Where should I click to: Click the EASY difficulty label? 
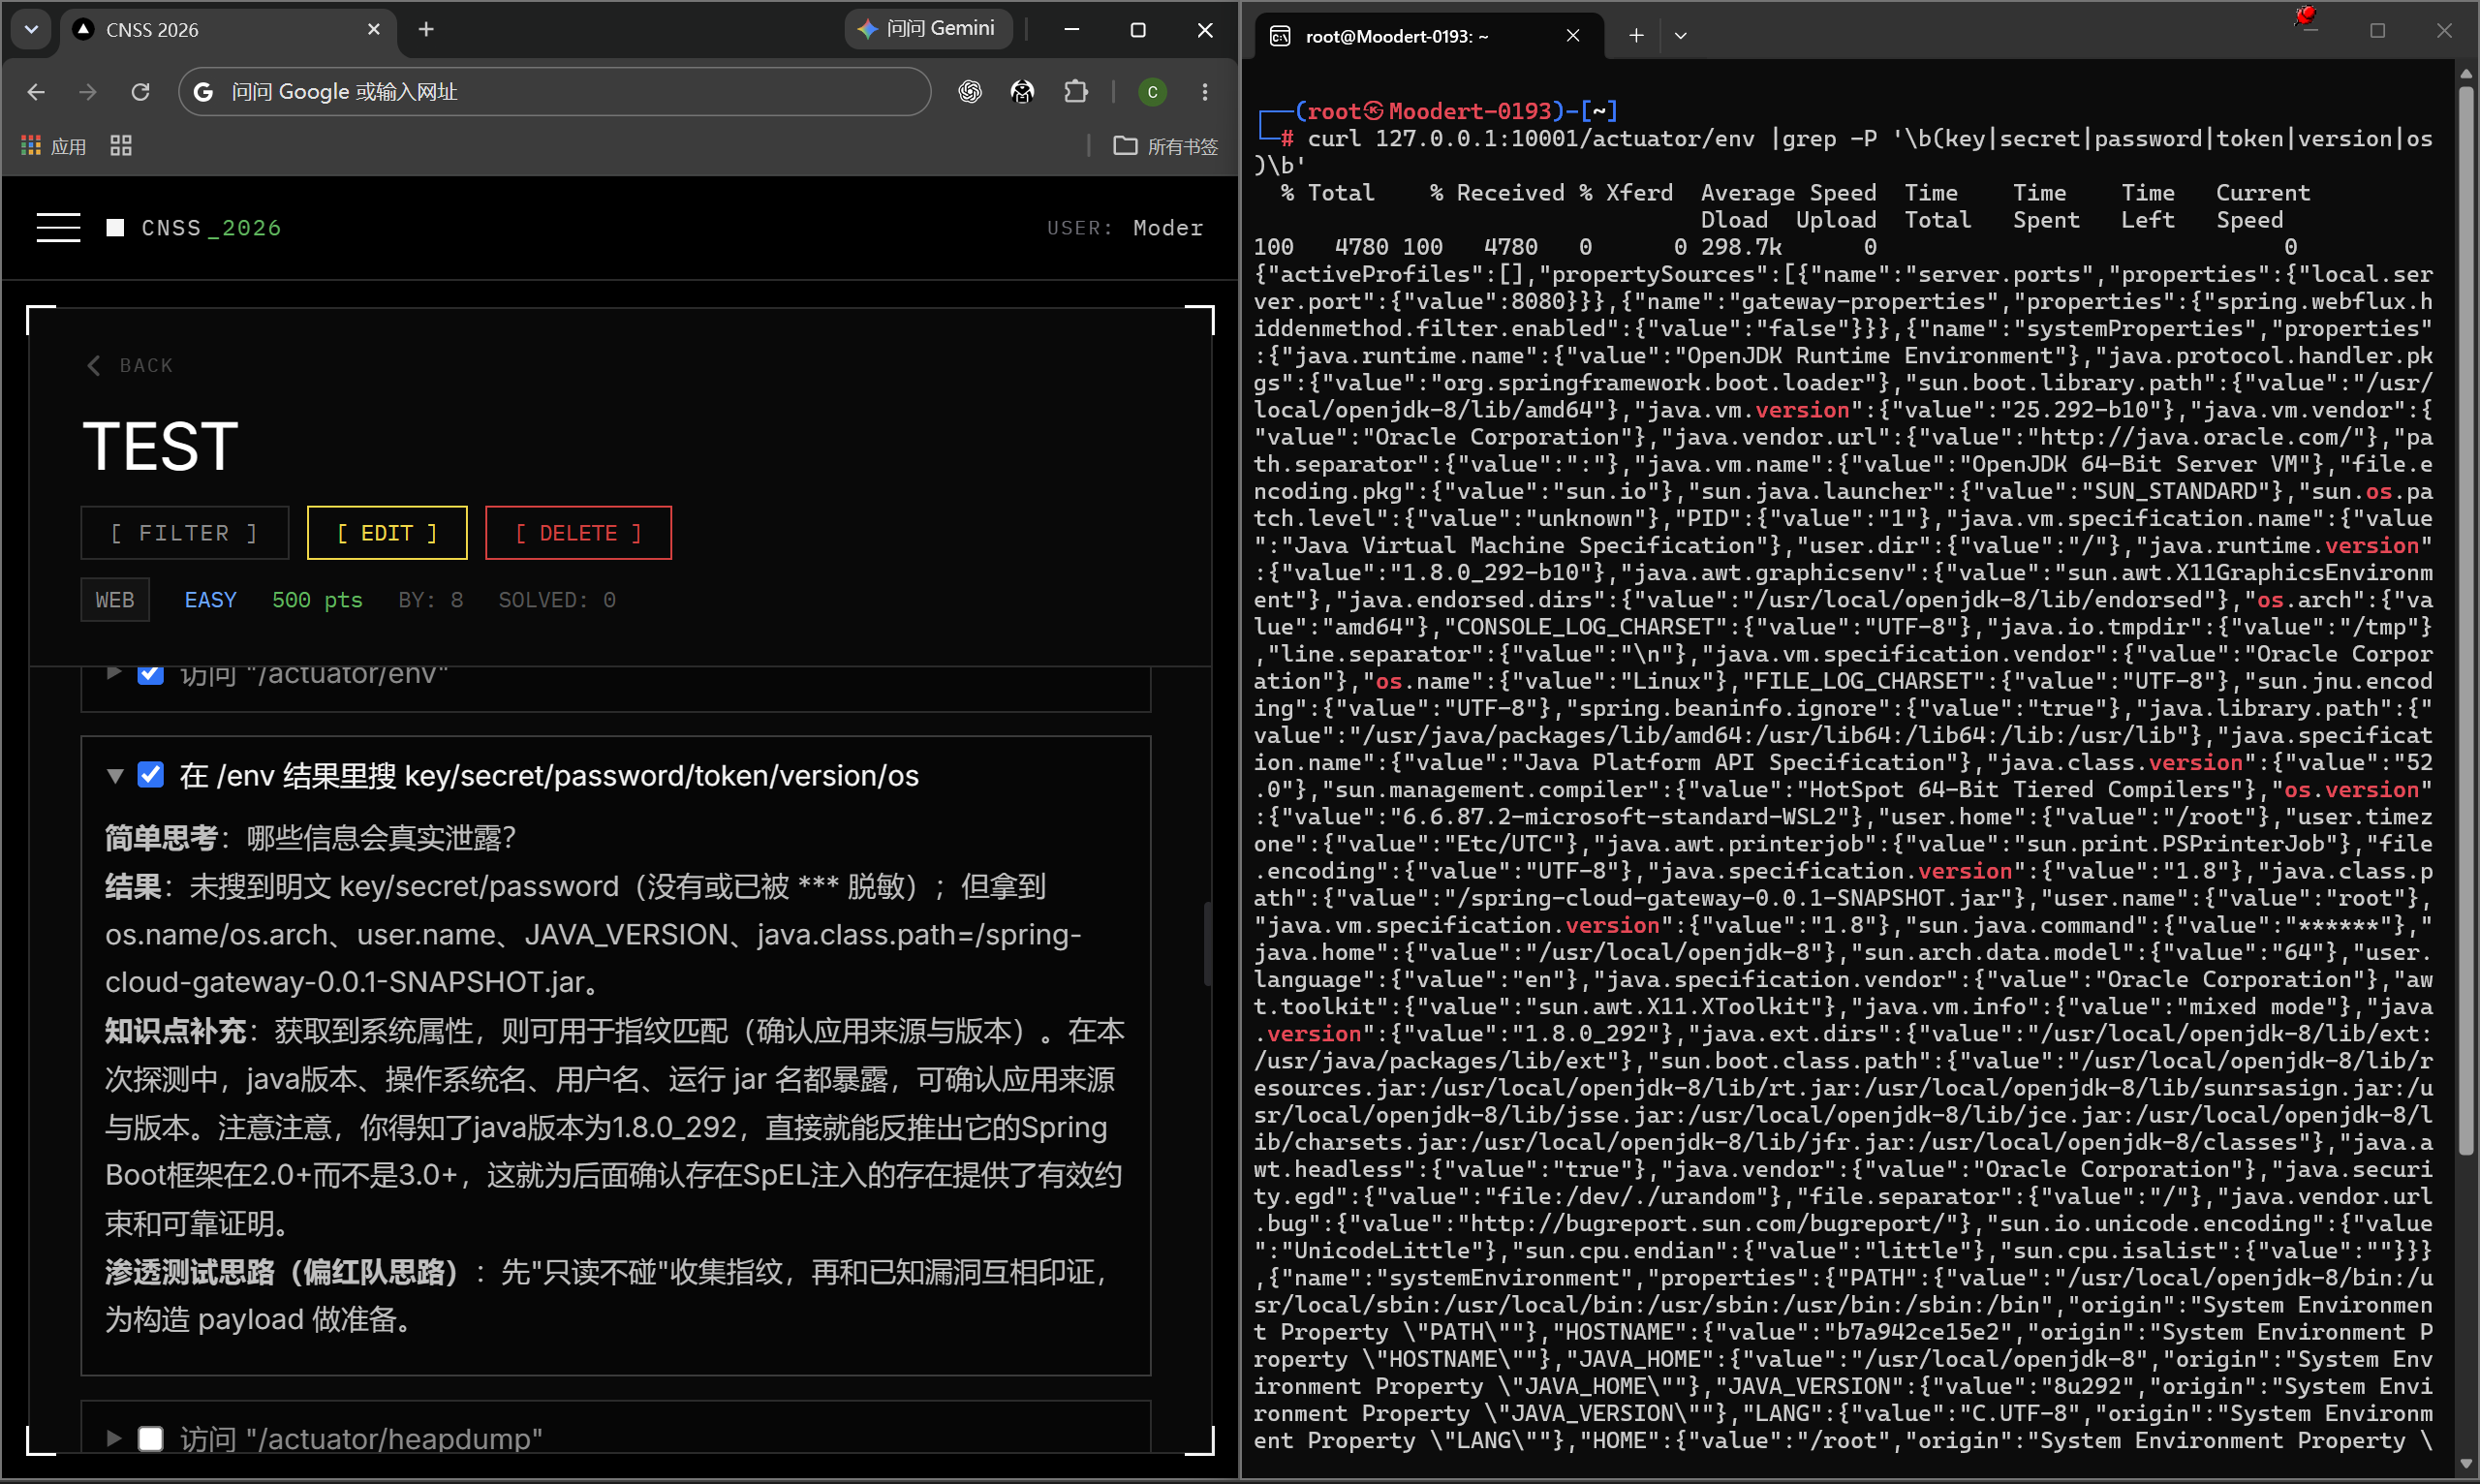click(x=211, y=600)
